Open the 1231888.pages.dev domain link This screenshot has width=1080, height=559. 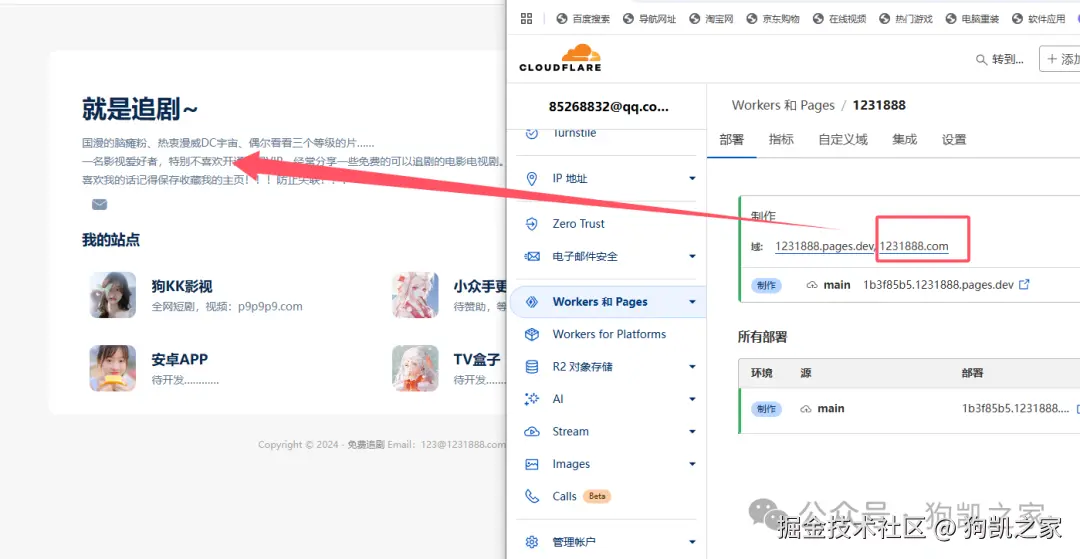point(824,246)
